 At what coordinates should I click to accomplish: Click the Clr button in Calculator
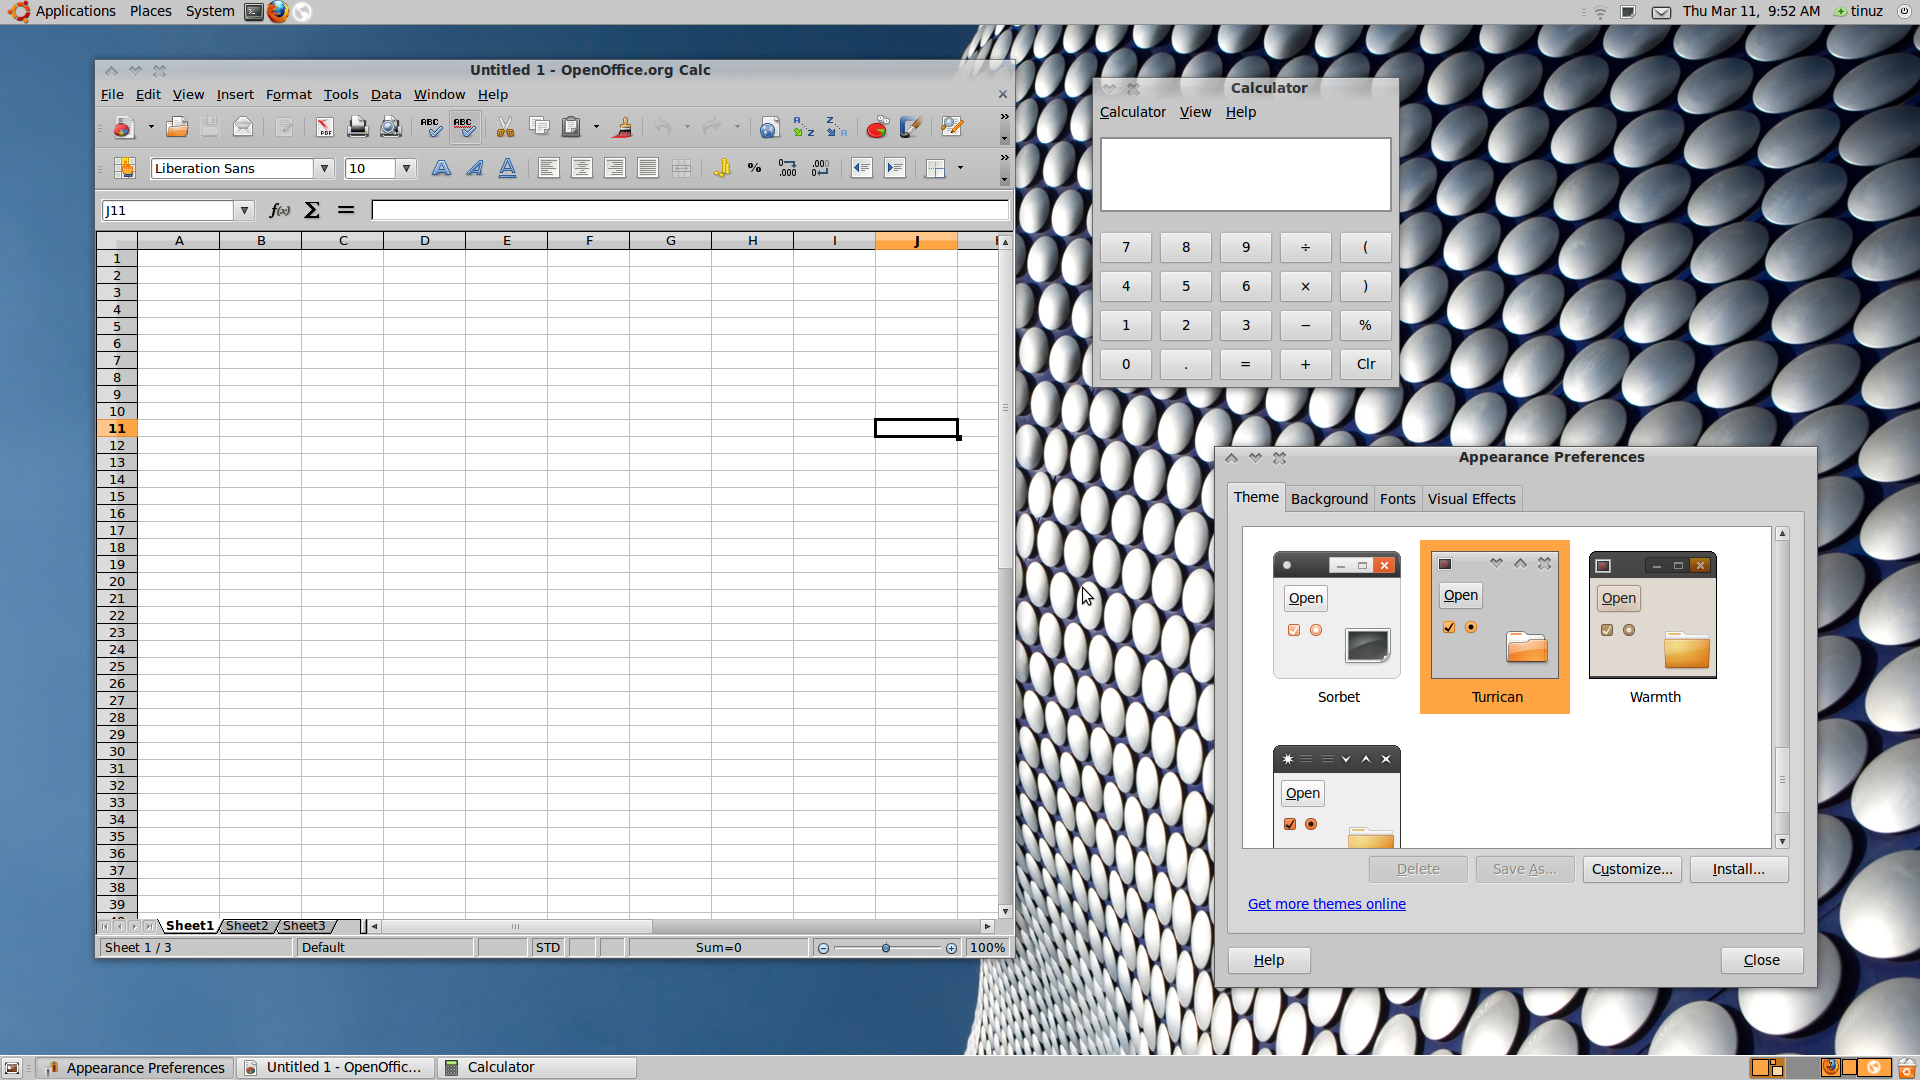(x=1365, y=364)
